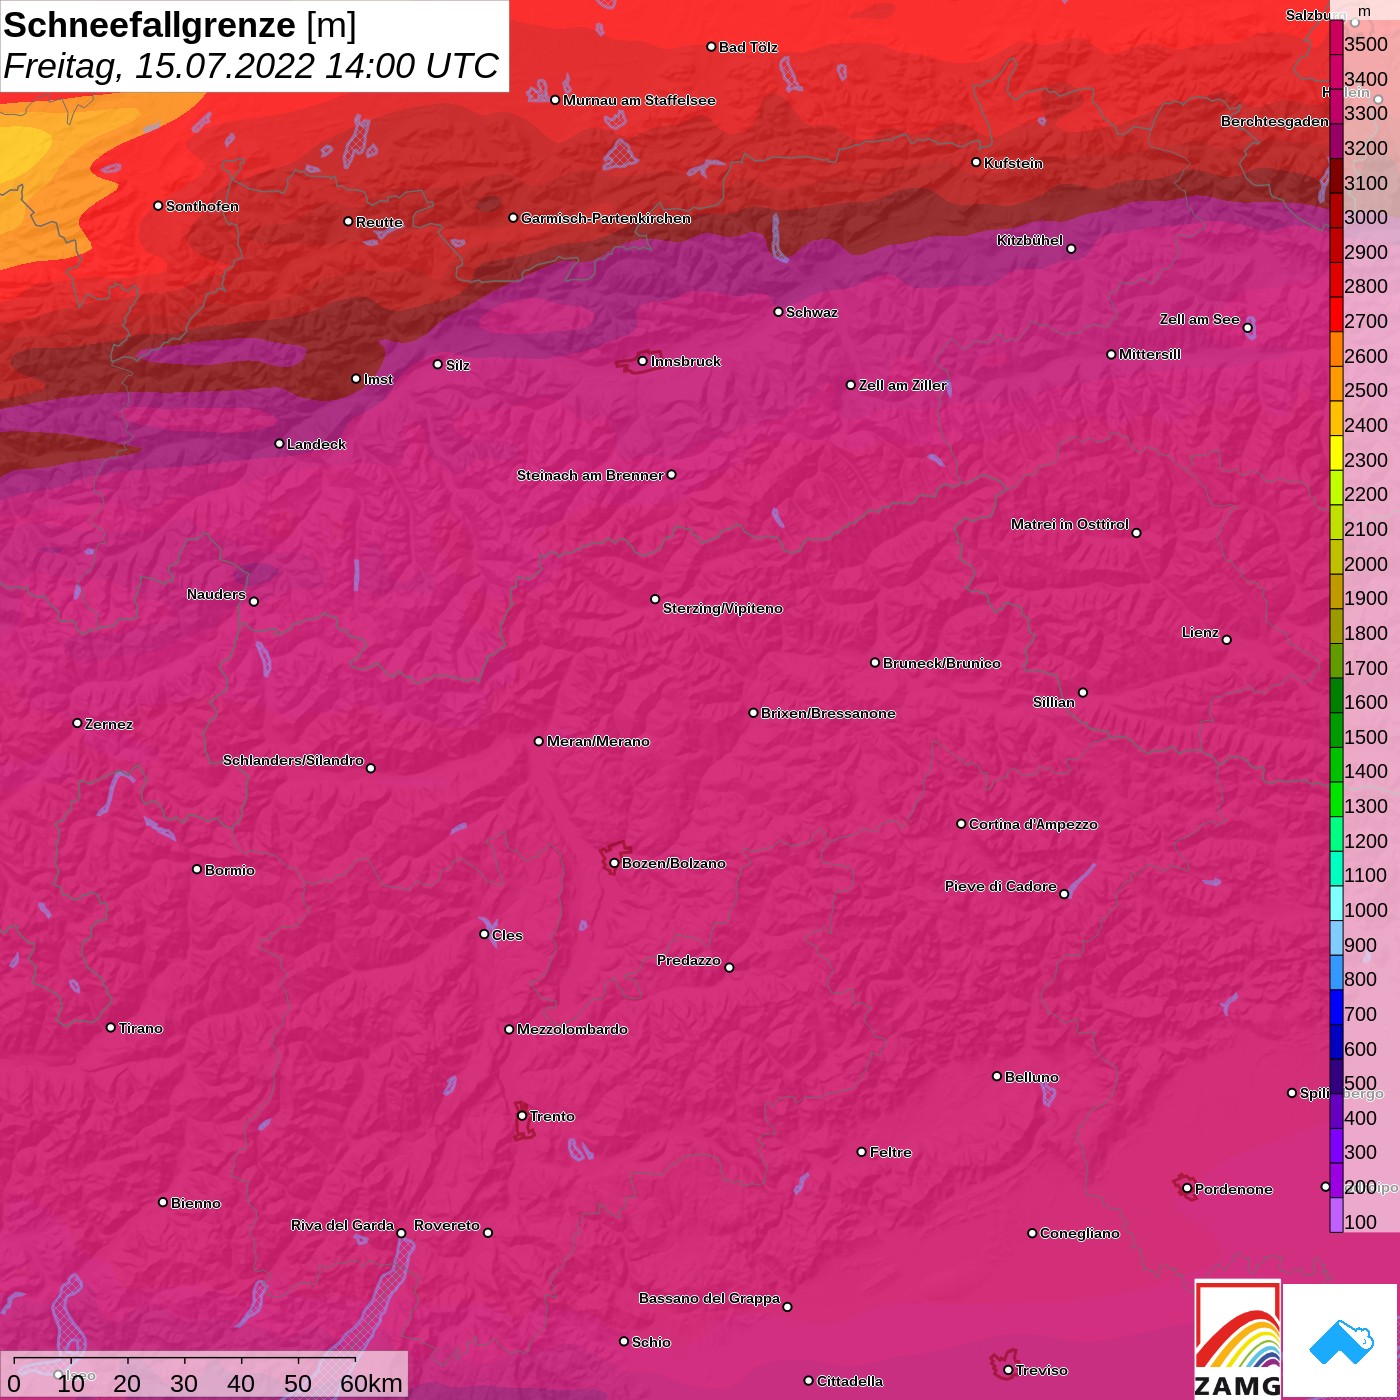Click the Innsbruck city marker
This screenshot has width=1400, height=1400.
642,361
